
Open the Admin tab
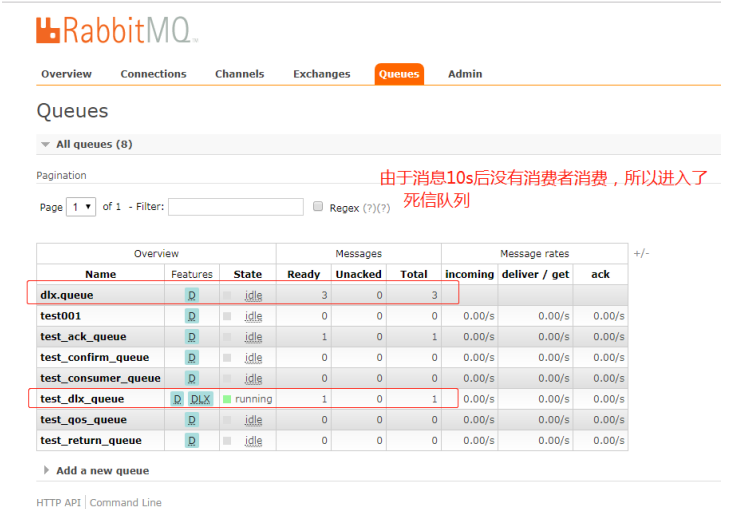(x=465, y=74)
